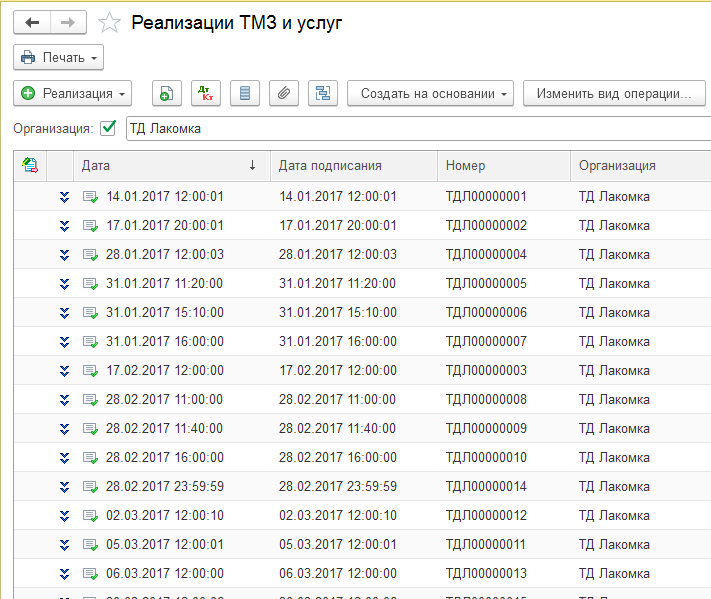Open the Создать на основании dropdown
711x599 pixels.
430,94
